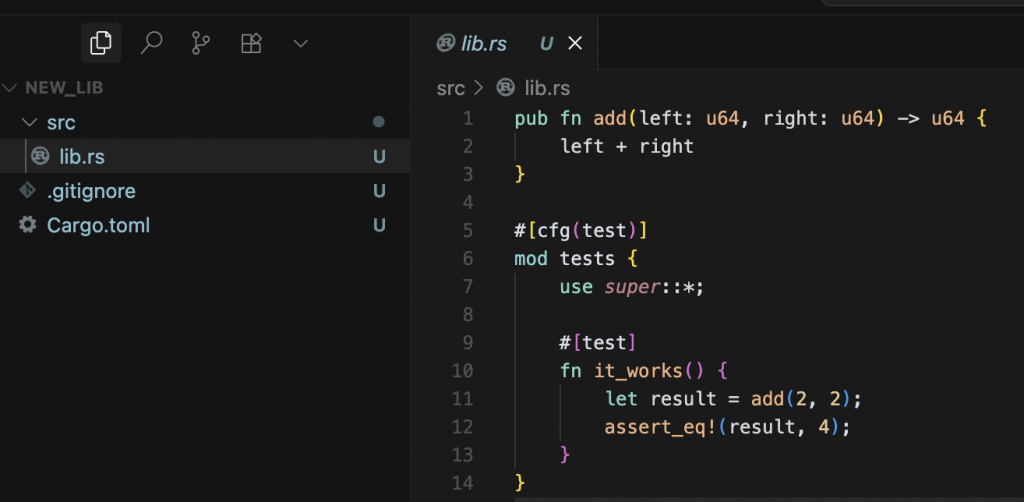This screenshot has height=502, width=1024.
Task: Click the Rust icon in the lib.rs tab
Action: (446, 44)
